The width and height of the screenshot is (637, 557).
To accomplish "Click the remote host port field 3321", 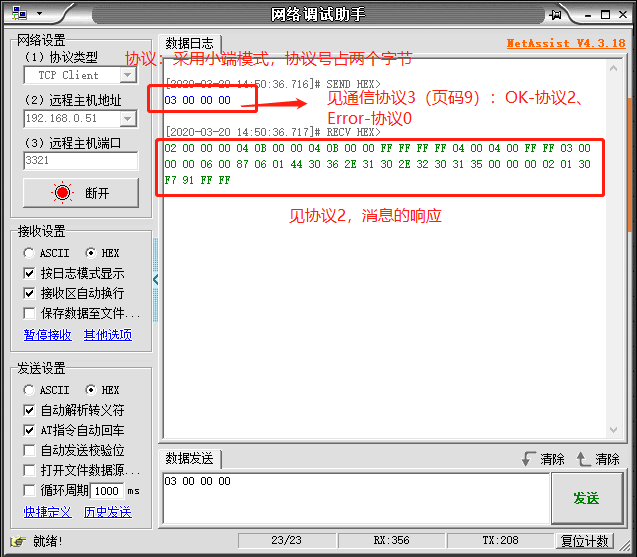I will pos(80,160).
